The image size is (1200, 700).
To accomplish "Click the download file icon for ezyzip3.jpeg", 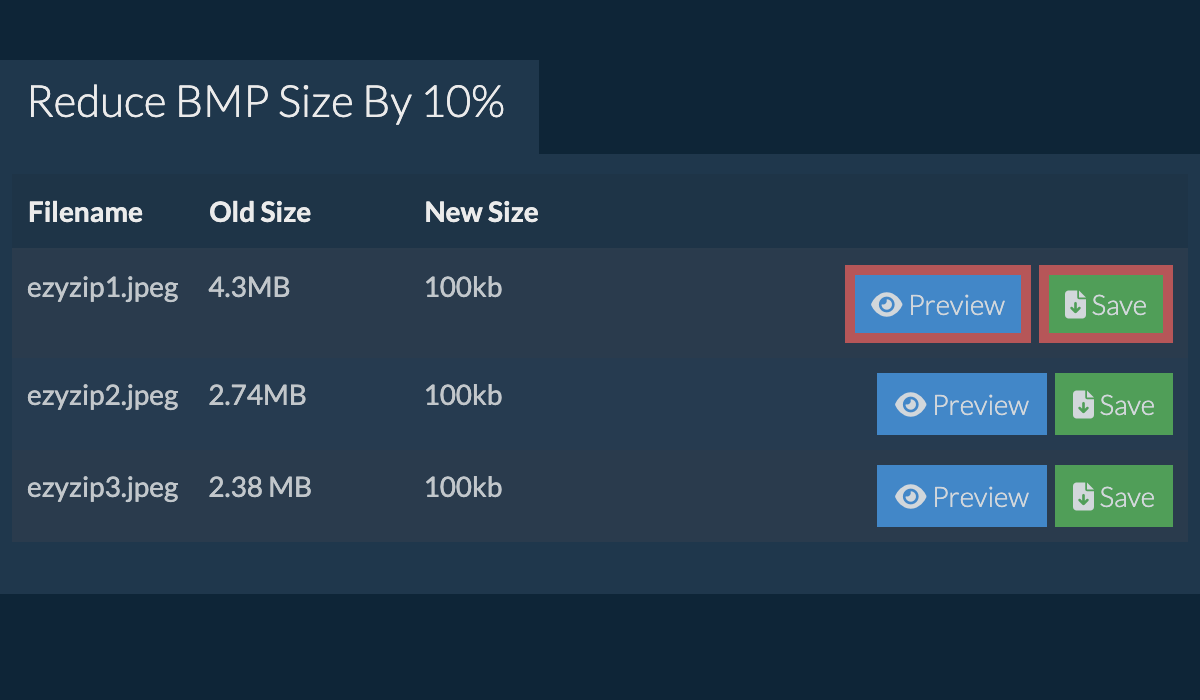I will point(1083,497).
